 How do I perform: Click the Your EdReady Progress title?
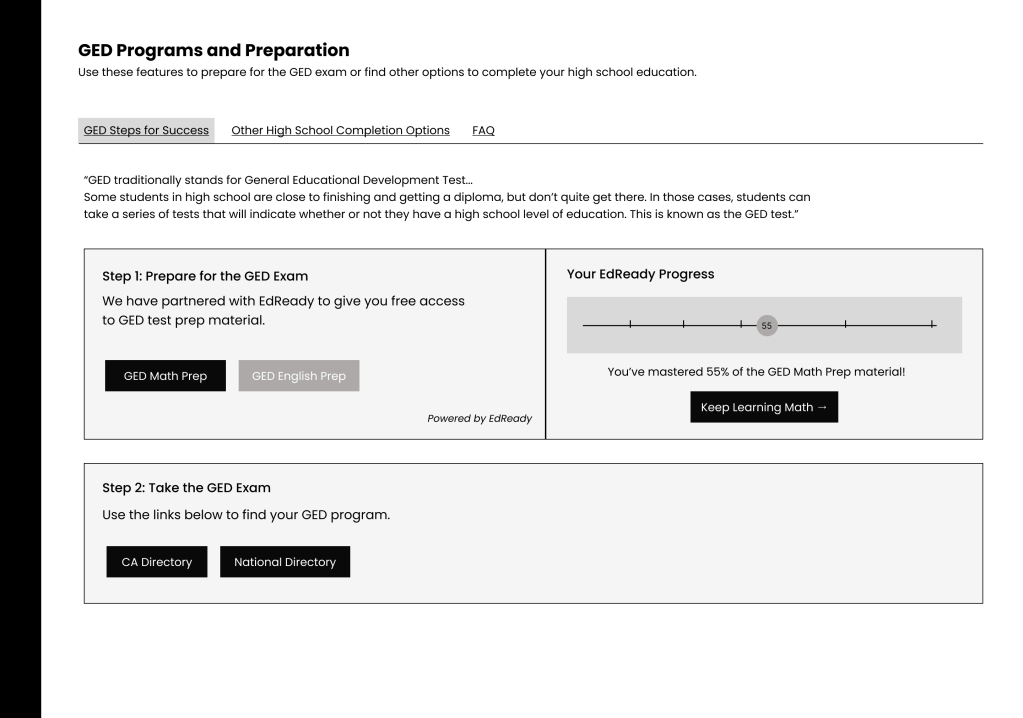pos(640,275)
